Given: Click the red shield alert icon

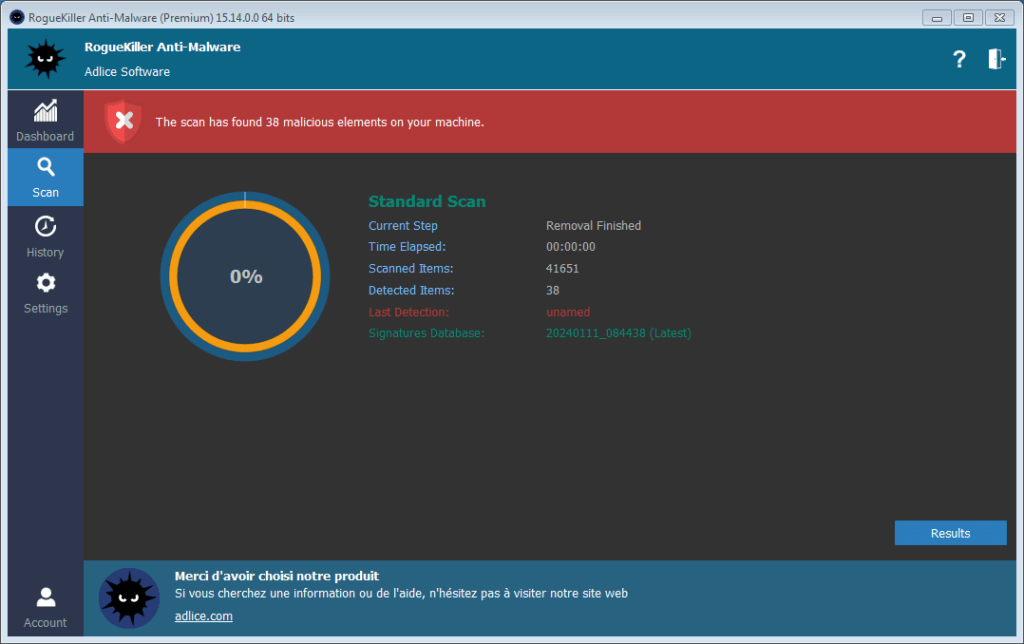Looking at the screenshot, I should coord(123,122).
